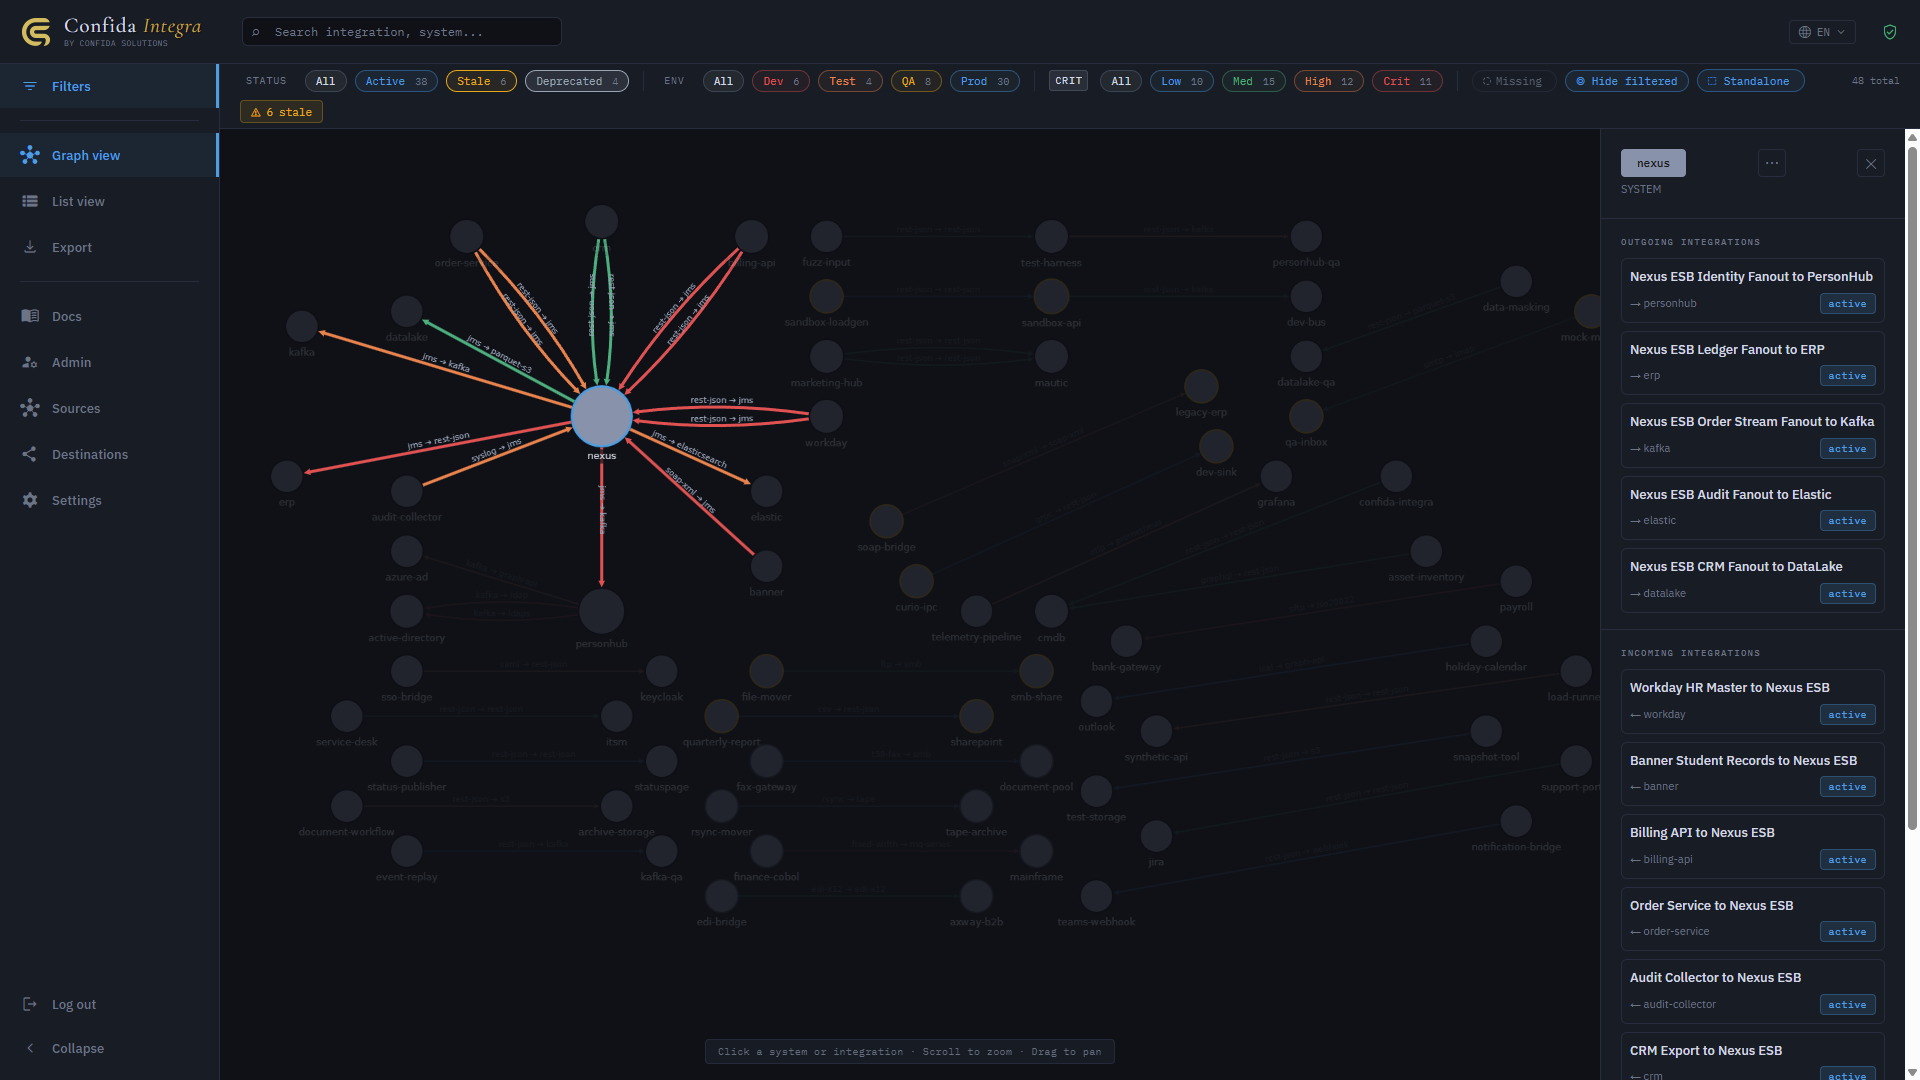Click the green shield status icon
The width and height of the screenshot is (1920, 1080).
tap(1890, 32)
